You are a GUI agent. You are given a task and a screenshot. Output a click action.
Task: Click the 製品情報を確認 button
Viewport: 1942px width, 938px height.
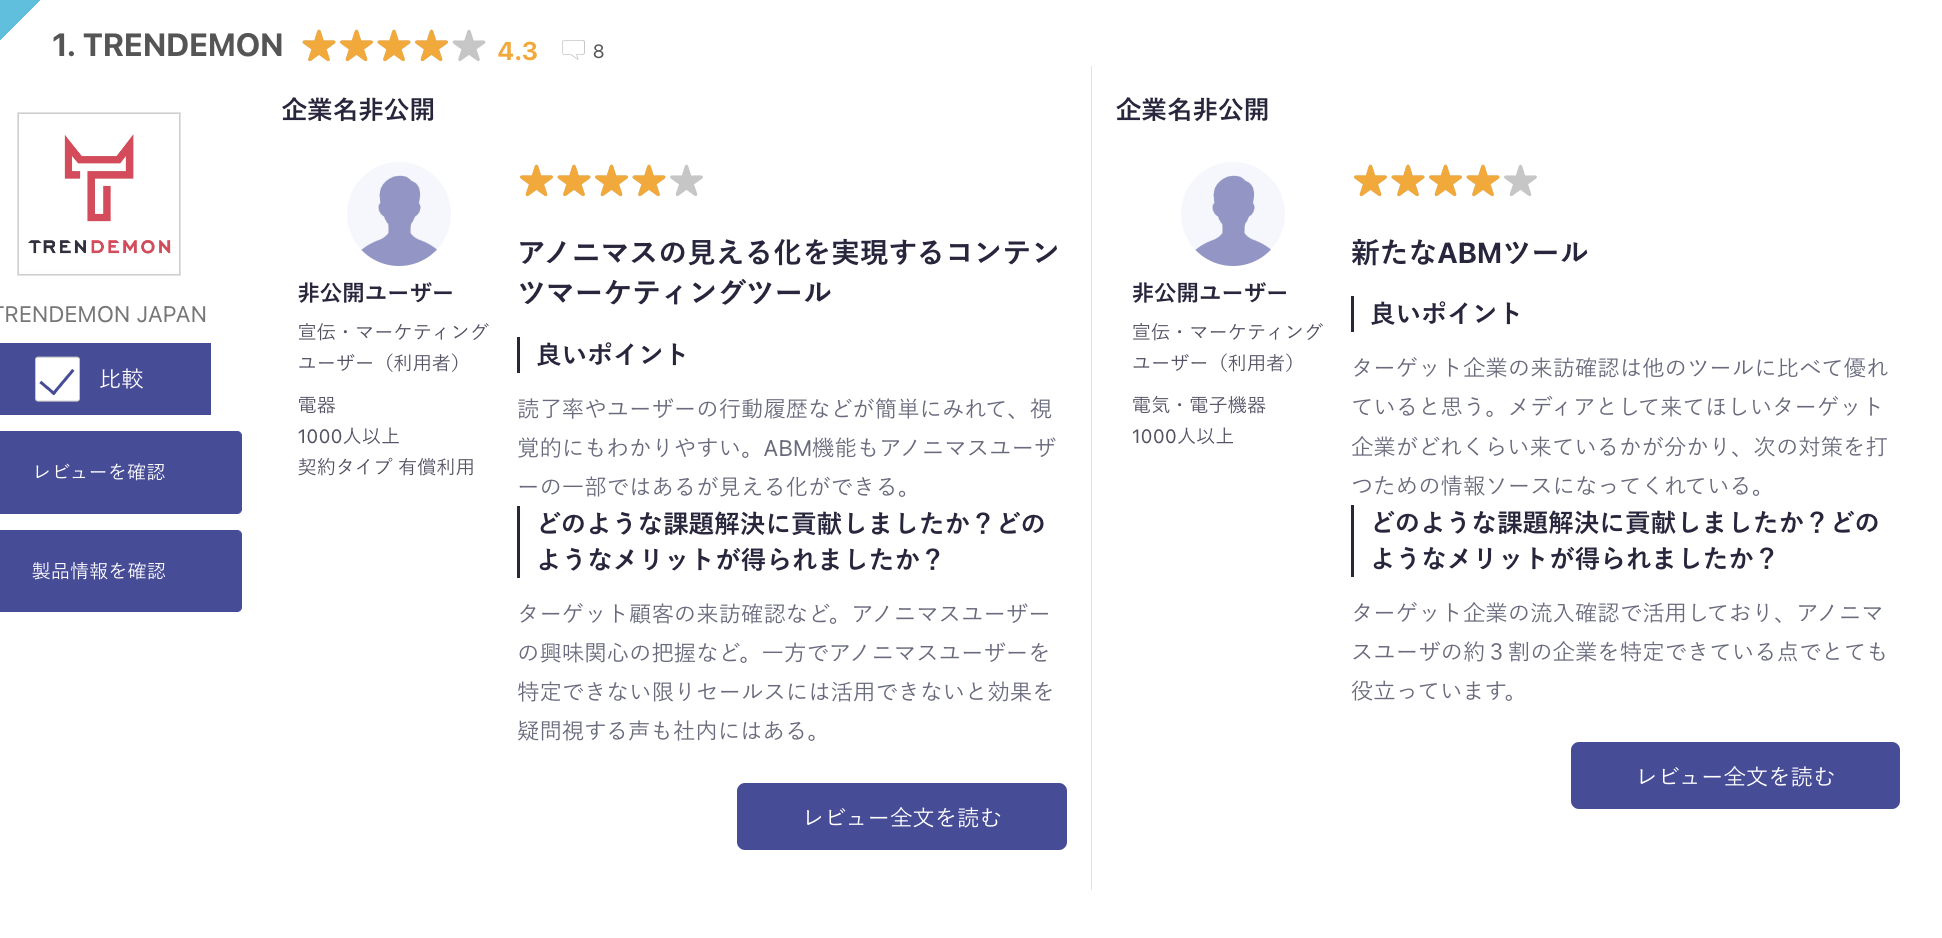[x=120, y=571]
